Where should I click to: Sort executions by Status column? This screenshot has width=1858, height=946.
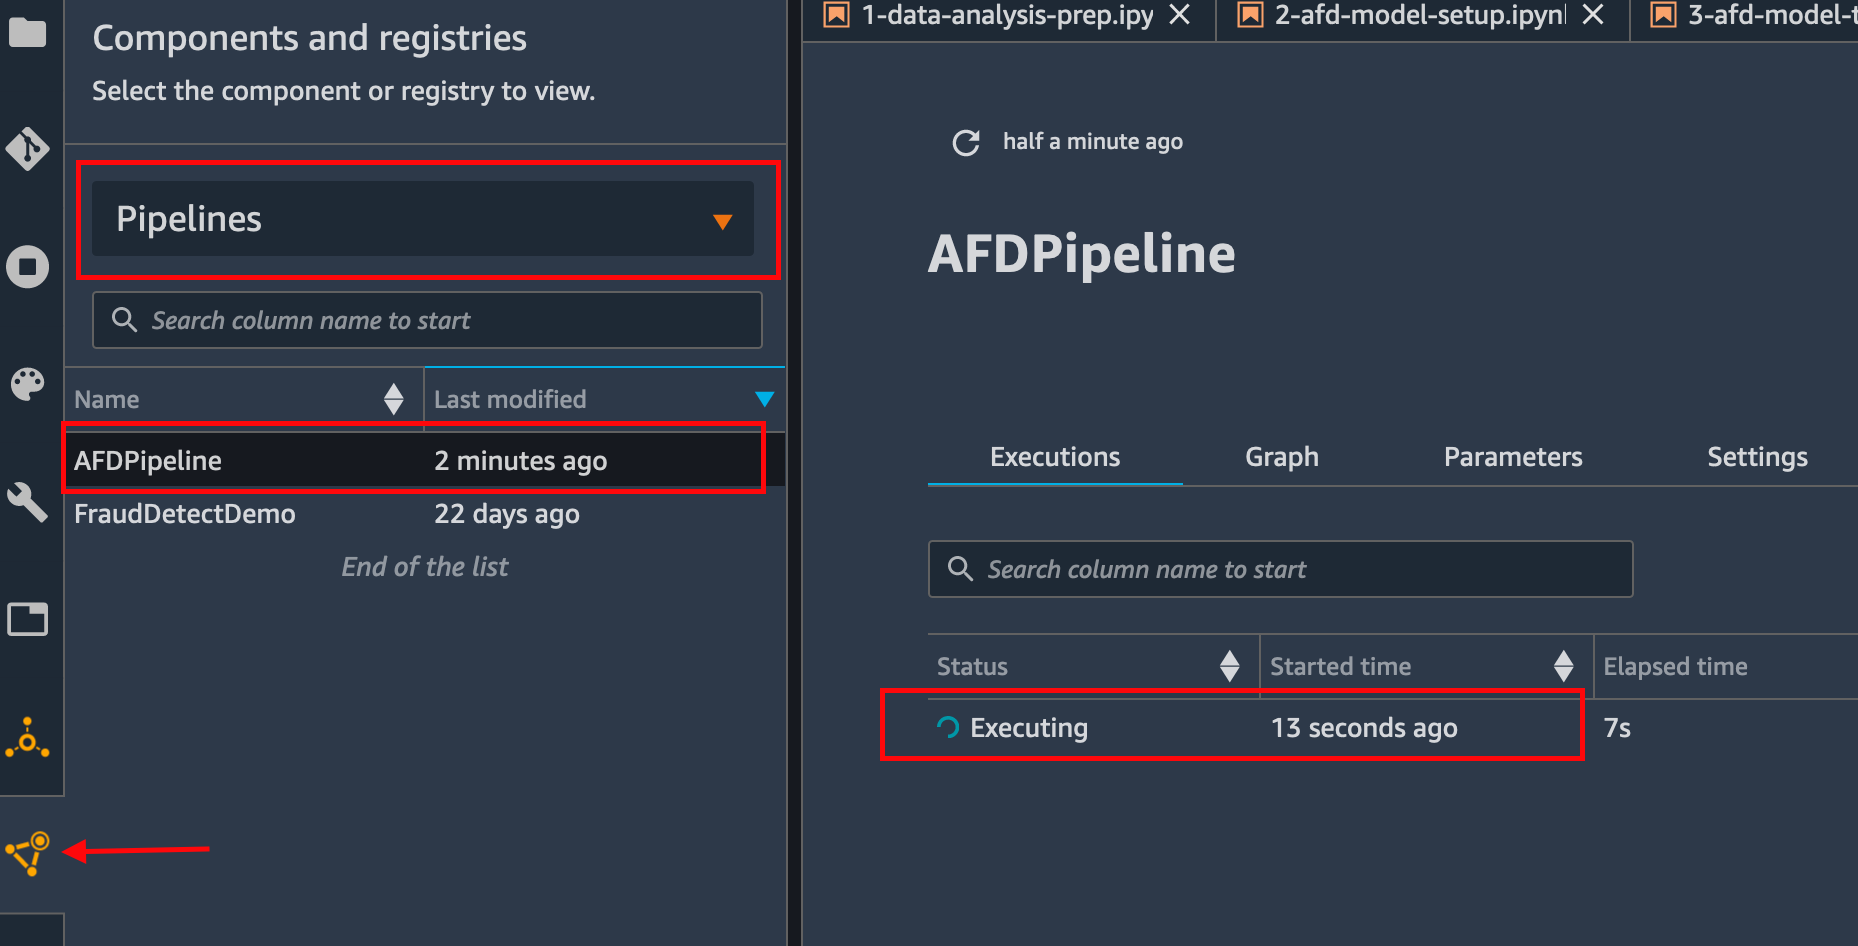(x=1229, y=666)
